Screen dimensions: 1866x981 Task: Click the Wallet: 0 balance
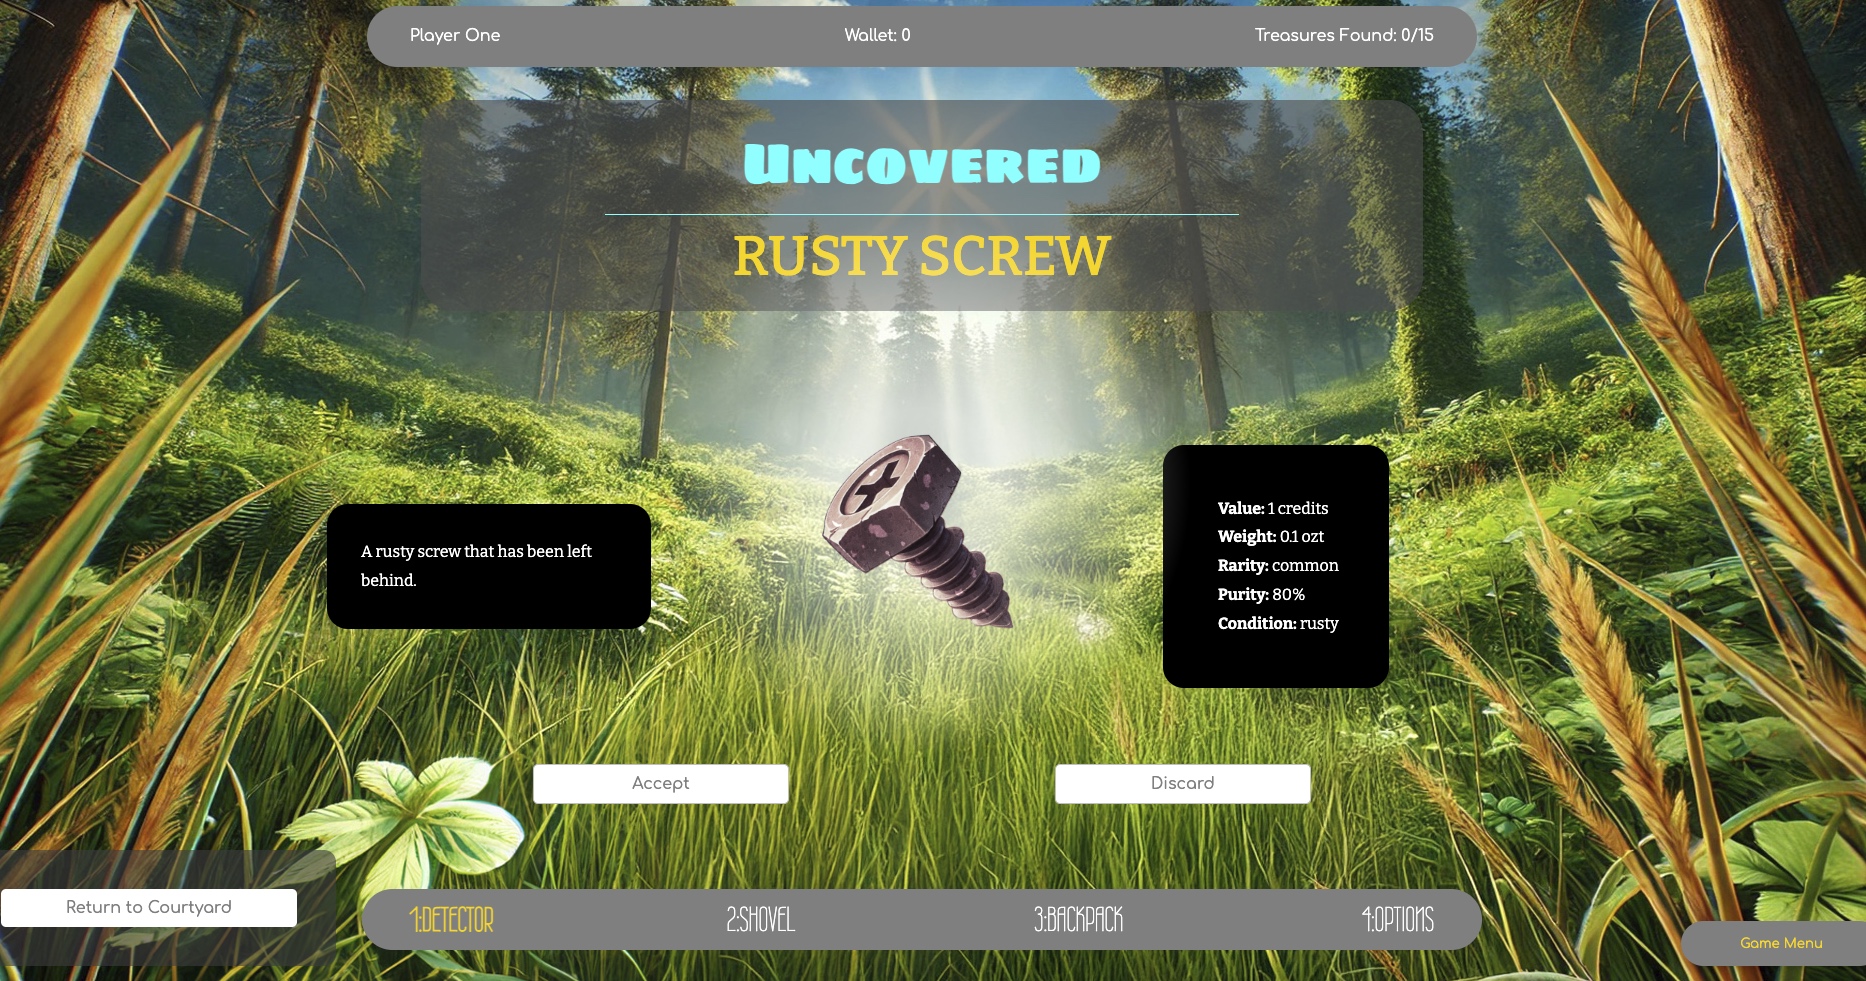click(878, 35)
